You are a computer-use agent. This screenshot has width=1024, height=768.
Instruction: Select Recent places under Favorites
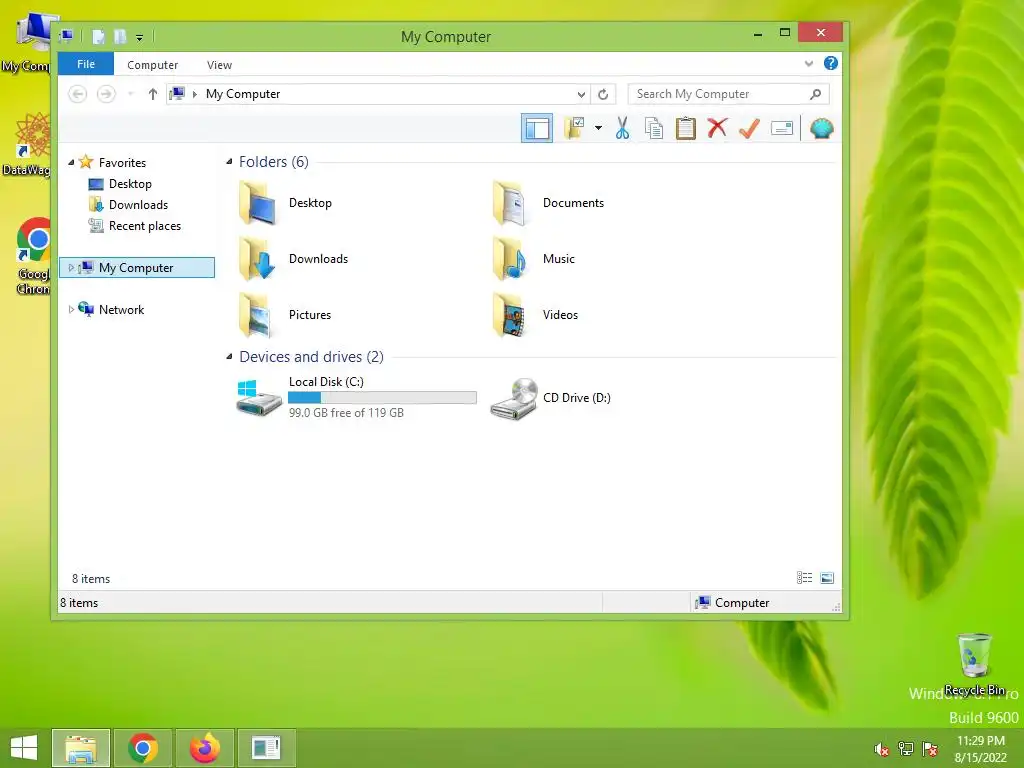pyautogui.click(x=145, y=226)
